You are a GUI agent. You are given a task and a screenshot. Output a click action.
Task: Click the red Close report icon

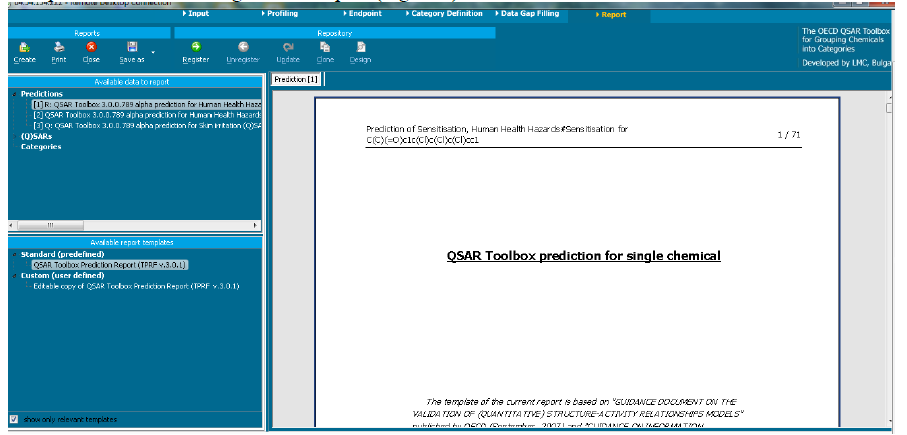pos(91,47)
